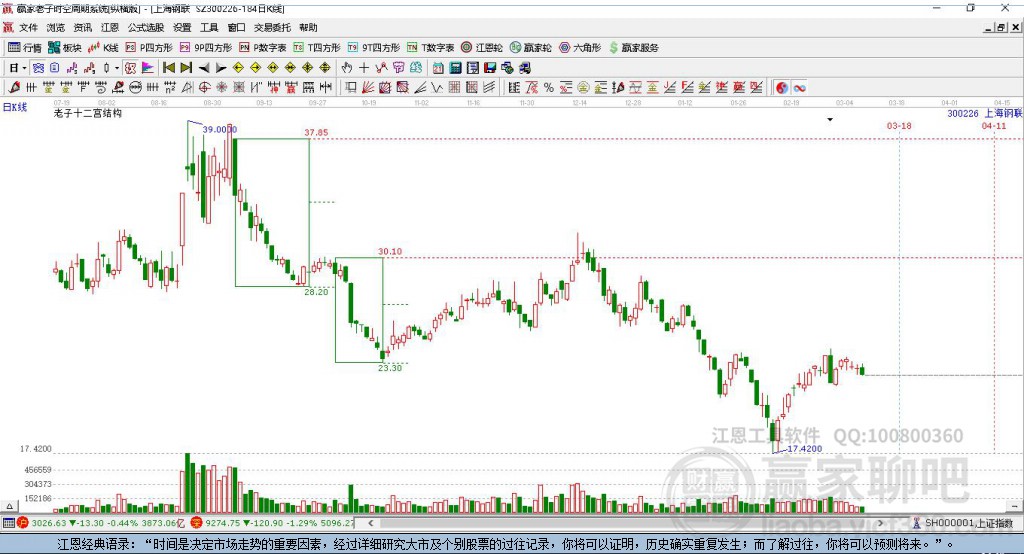This screenshot has width=1024, height=554.
Task: Open the calculator icon
Action: pos(455,68)
